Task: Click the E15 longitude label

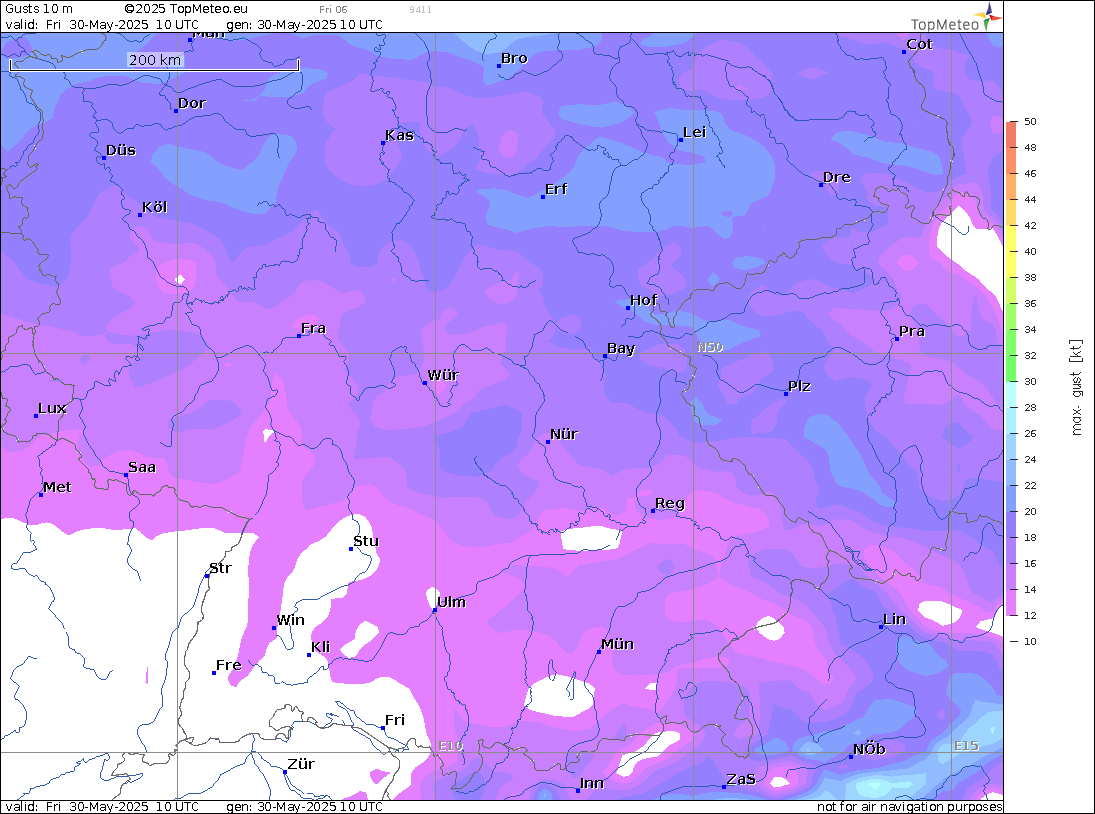Action: click(967, 746)
